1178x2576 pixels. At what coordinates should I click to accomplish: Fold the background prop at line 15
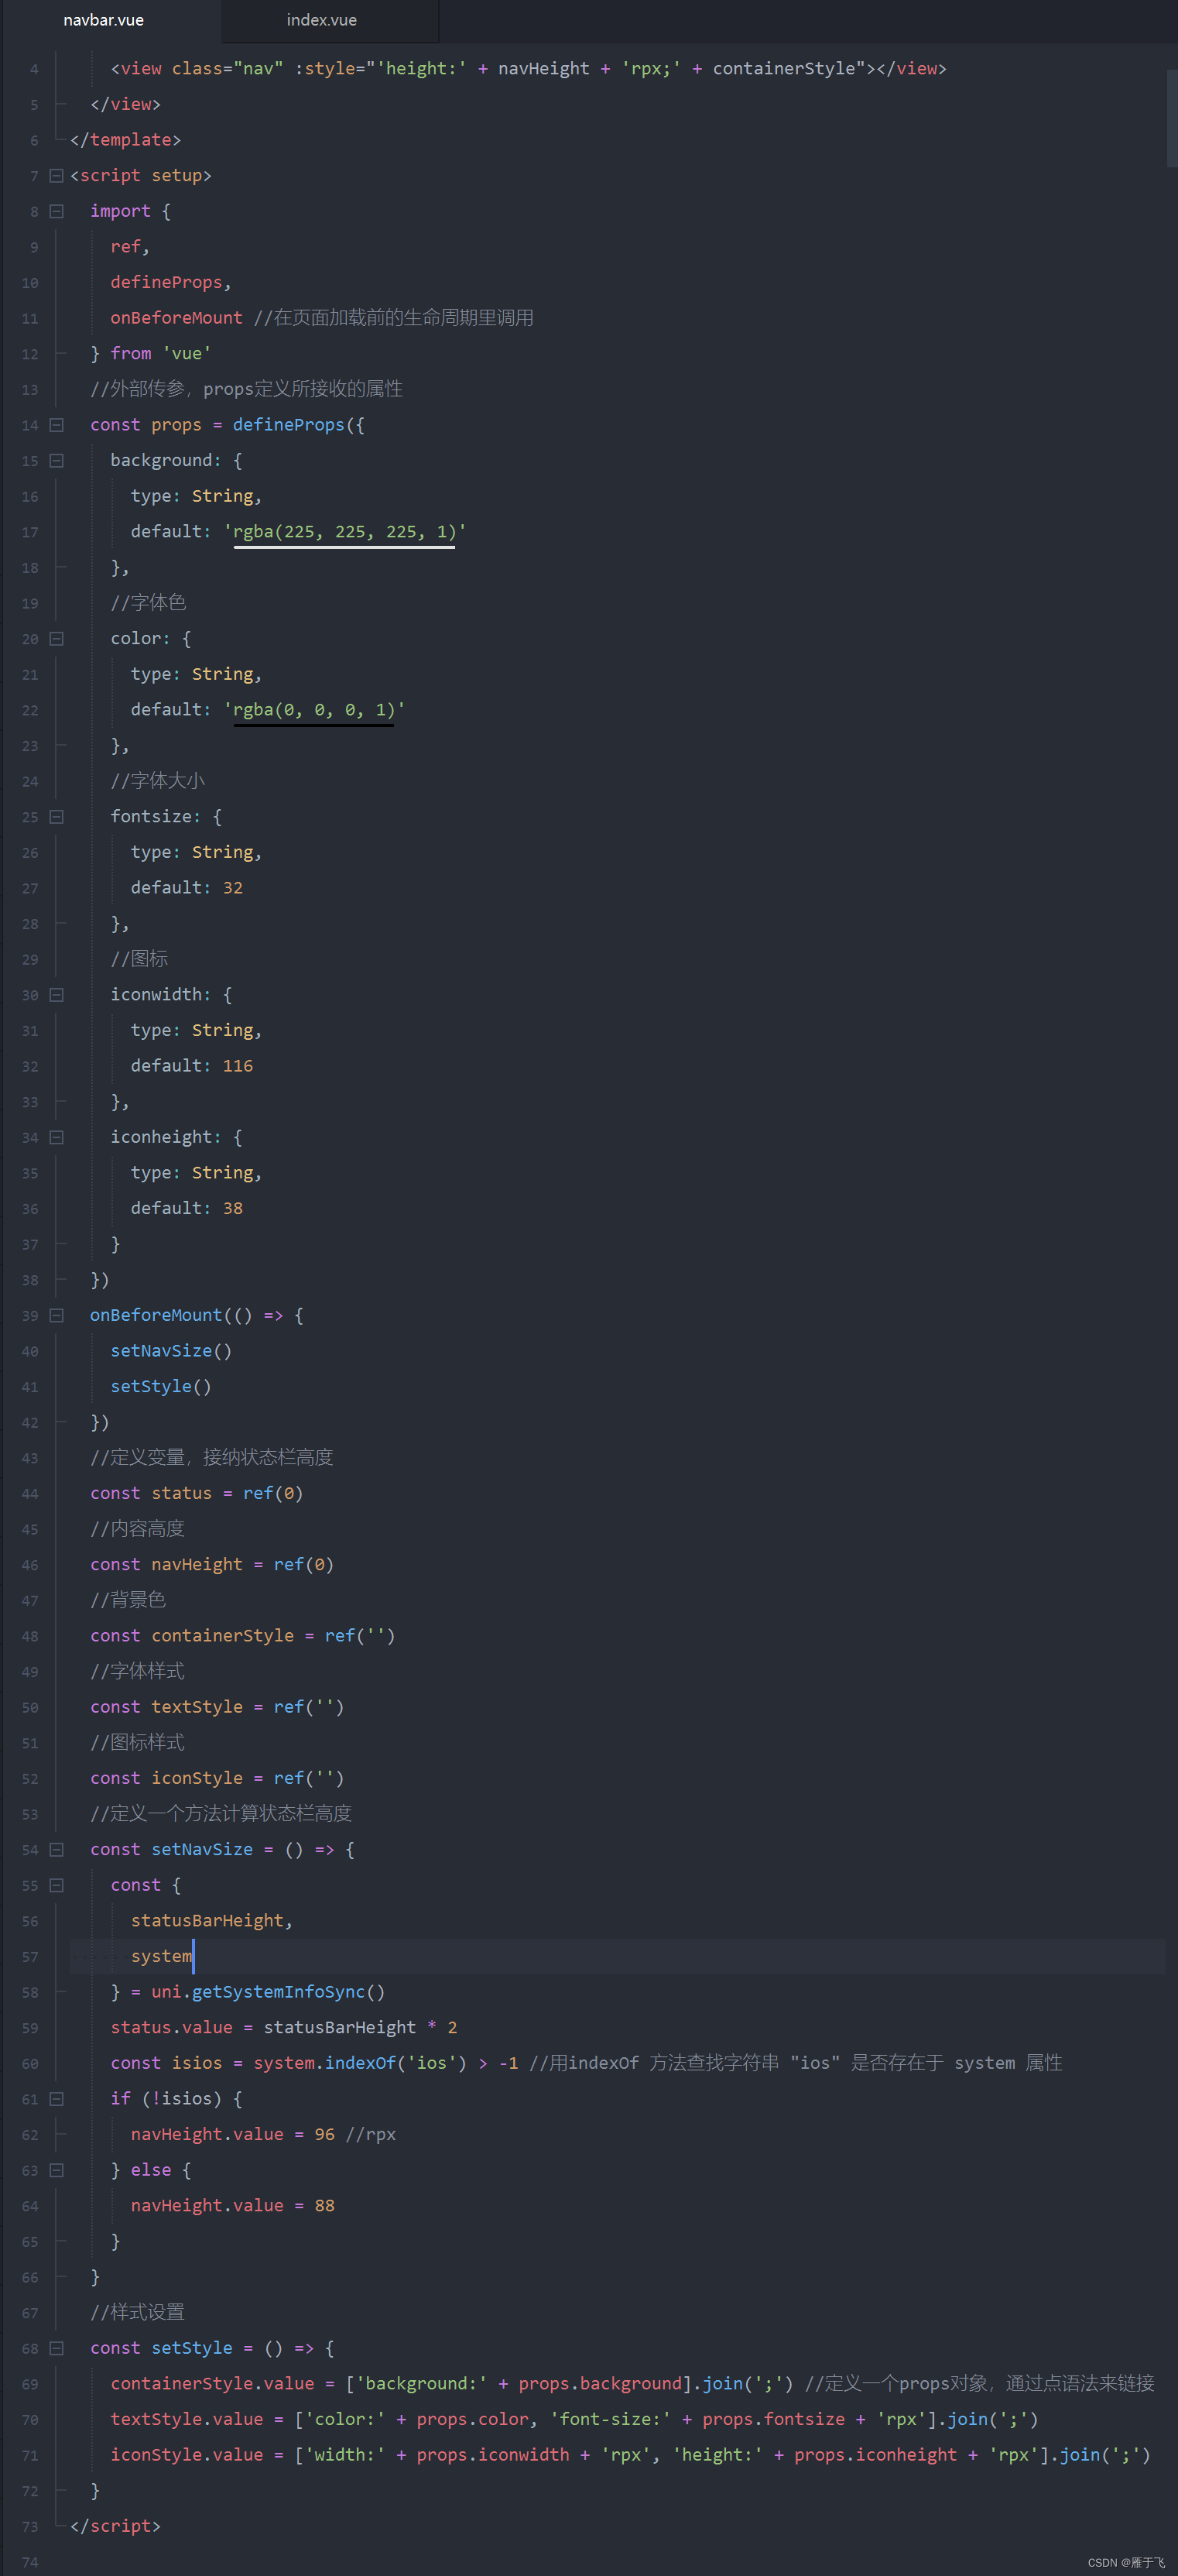coord(57,461)
